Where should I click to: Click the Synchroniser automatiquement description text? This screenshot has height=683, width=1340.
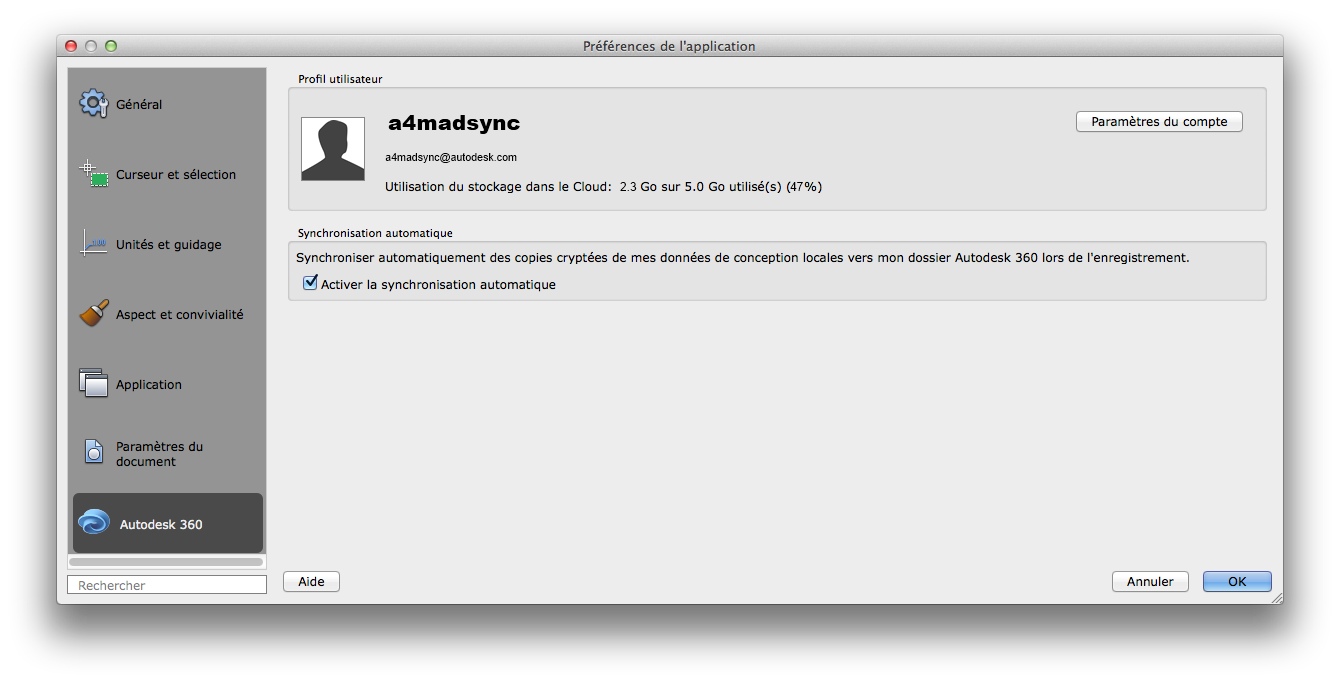click(743, 257)
